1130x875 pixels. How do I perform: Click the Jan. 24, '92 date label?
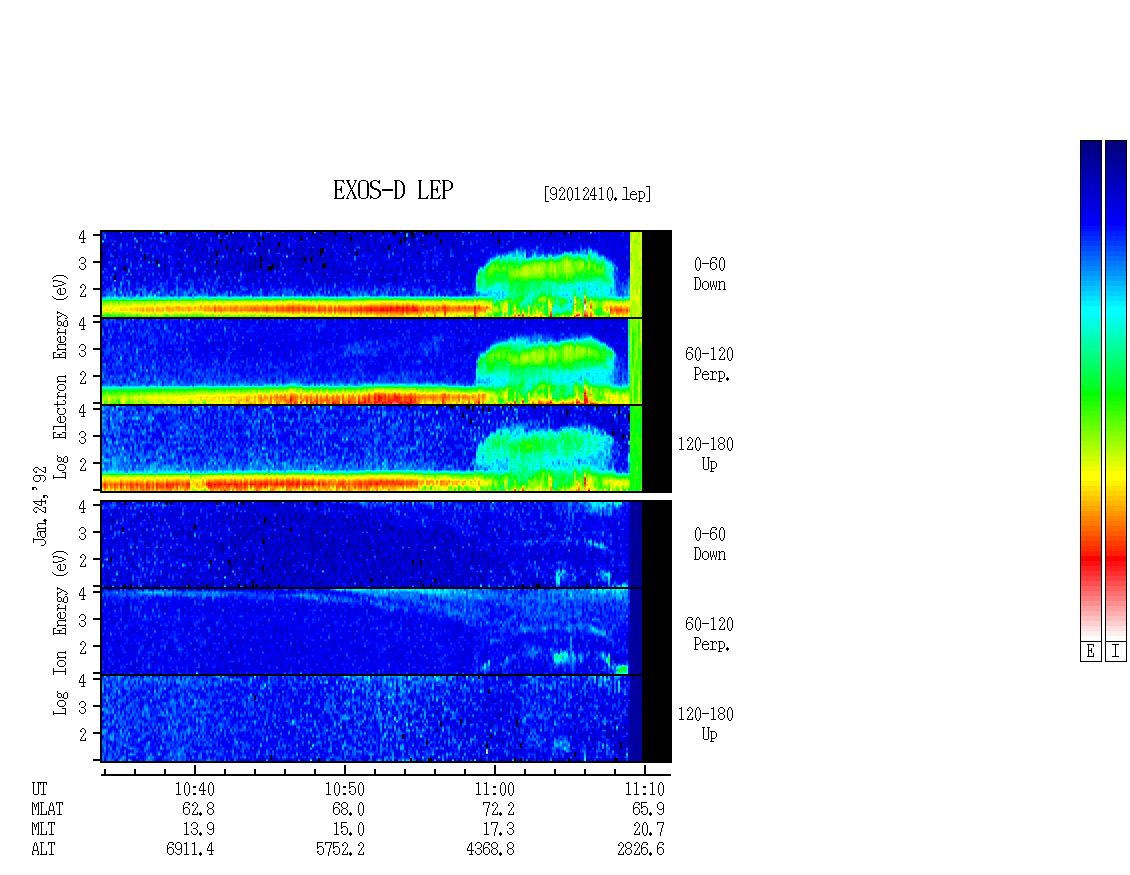40,505
